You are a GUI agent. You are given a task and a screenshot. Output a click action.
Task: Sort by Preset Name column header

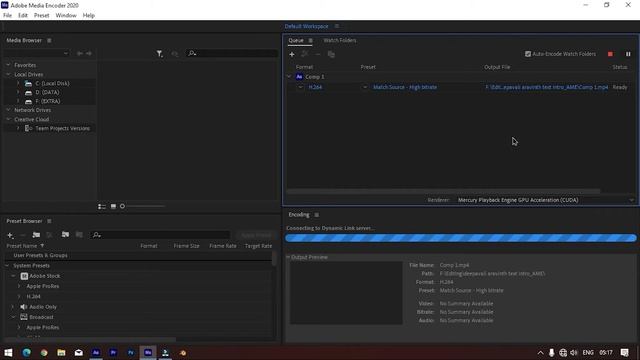pyautogui.click(x=22, y=246)
